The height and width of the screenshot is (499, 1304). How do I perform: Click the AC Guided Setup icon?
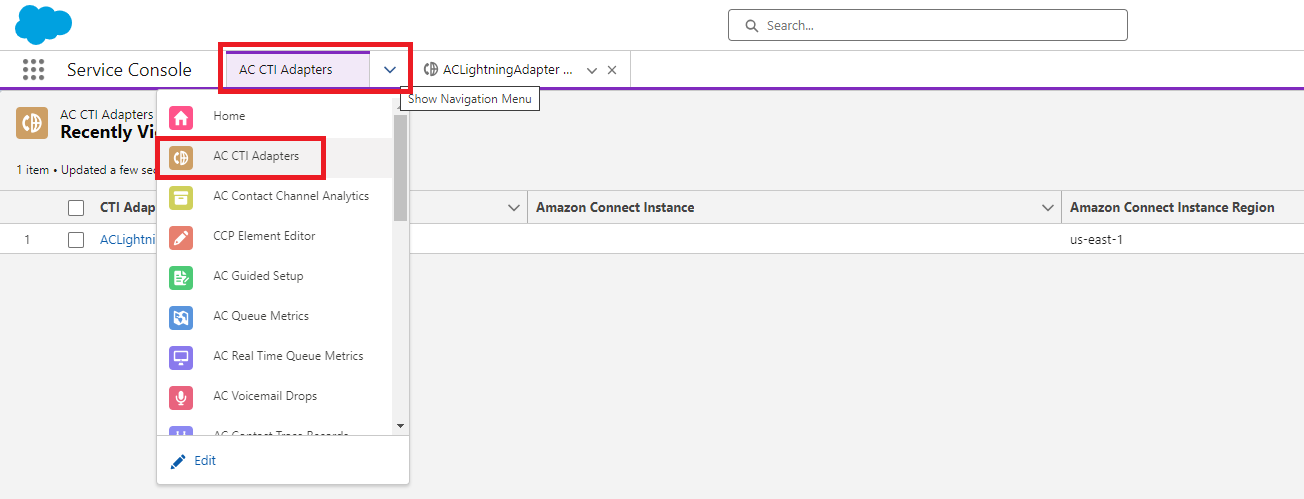pyautogui.click(x=181, y=277)
